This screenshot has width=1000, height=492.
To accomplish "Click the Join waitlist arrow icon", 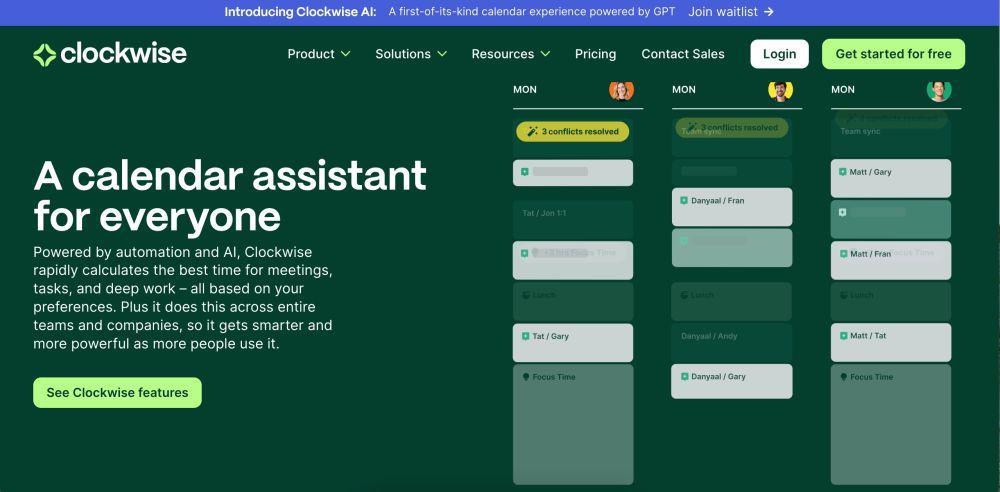I will coord(768,11).
